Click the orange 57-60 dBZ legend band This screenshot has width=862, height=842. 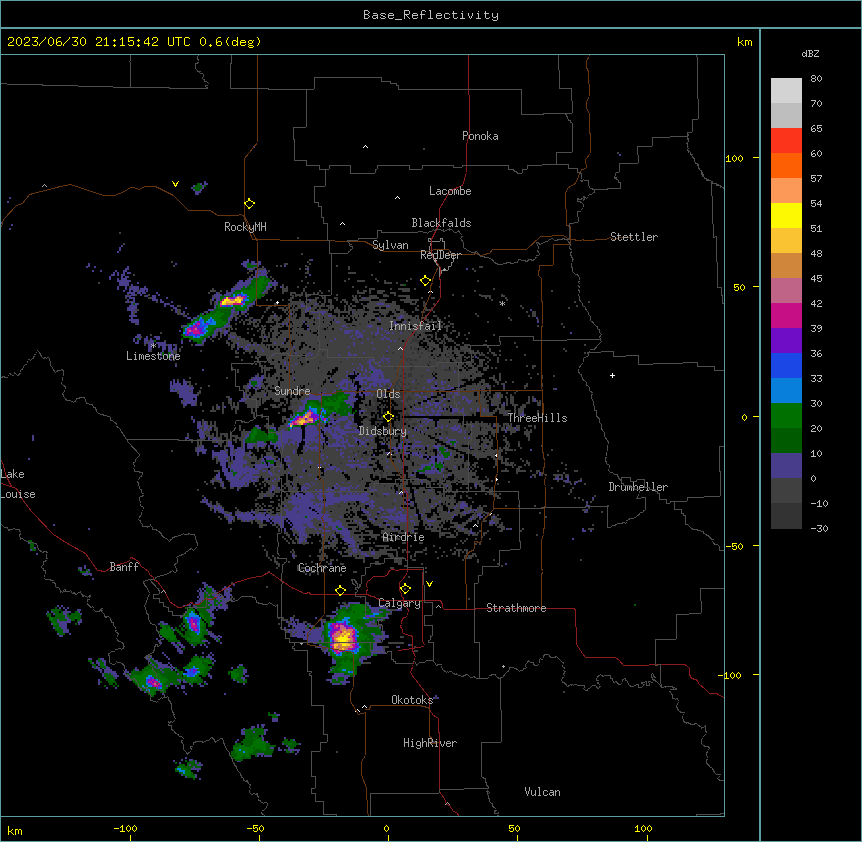tap(786, 165)
